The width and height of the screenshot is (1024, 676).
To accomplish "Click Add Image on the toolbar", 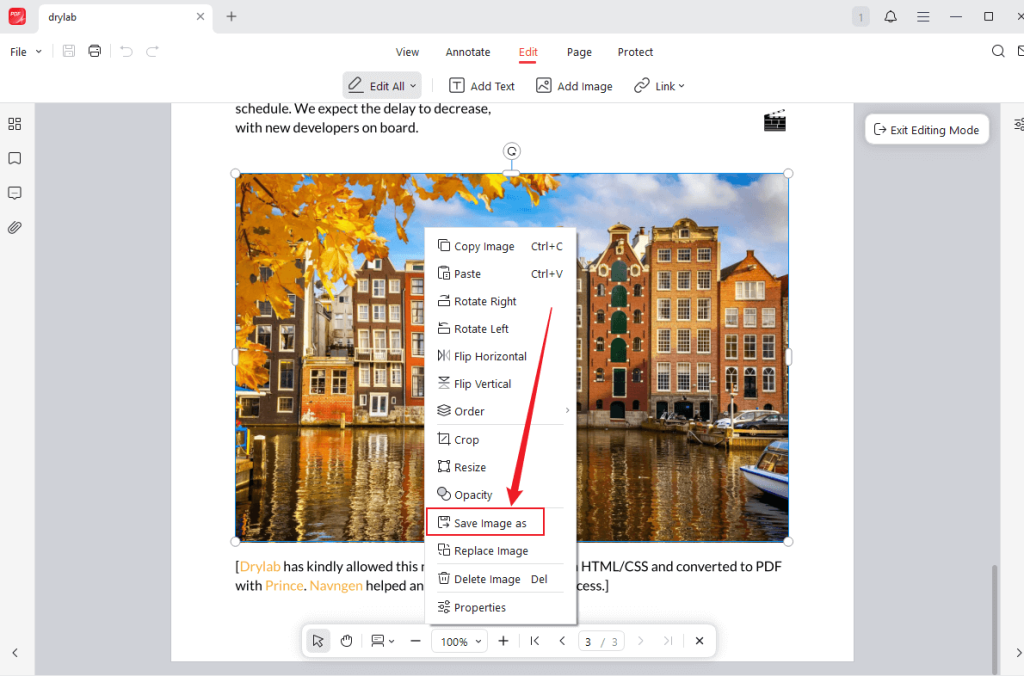I will click(x=574, y=85).
